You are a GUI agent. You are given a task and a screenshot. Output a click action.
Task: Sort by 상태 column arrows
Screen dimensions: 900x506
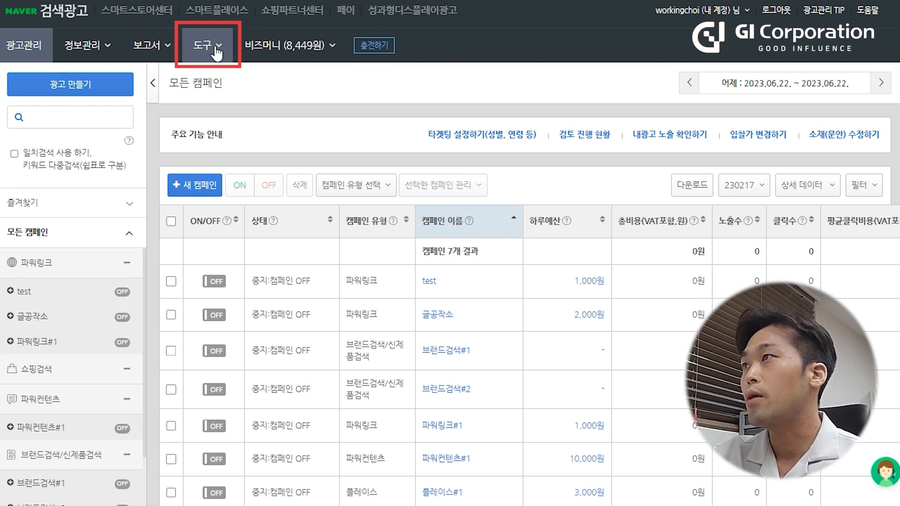[330, 220]
